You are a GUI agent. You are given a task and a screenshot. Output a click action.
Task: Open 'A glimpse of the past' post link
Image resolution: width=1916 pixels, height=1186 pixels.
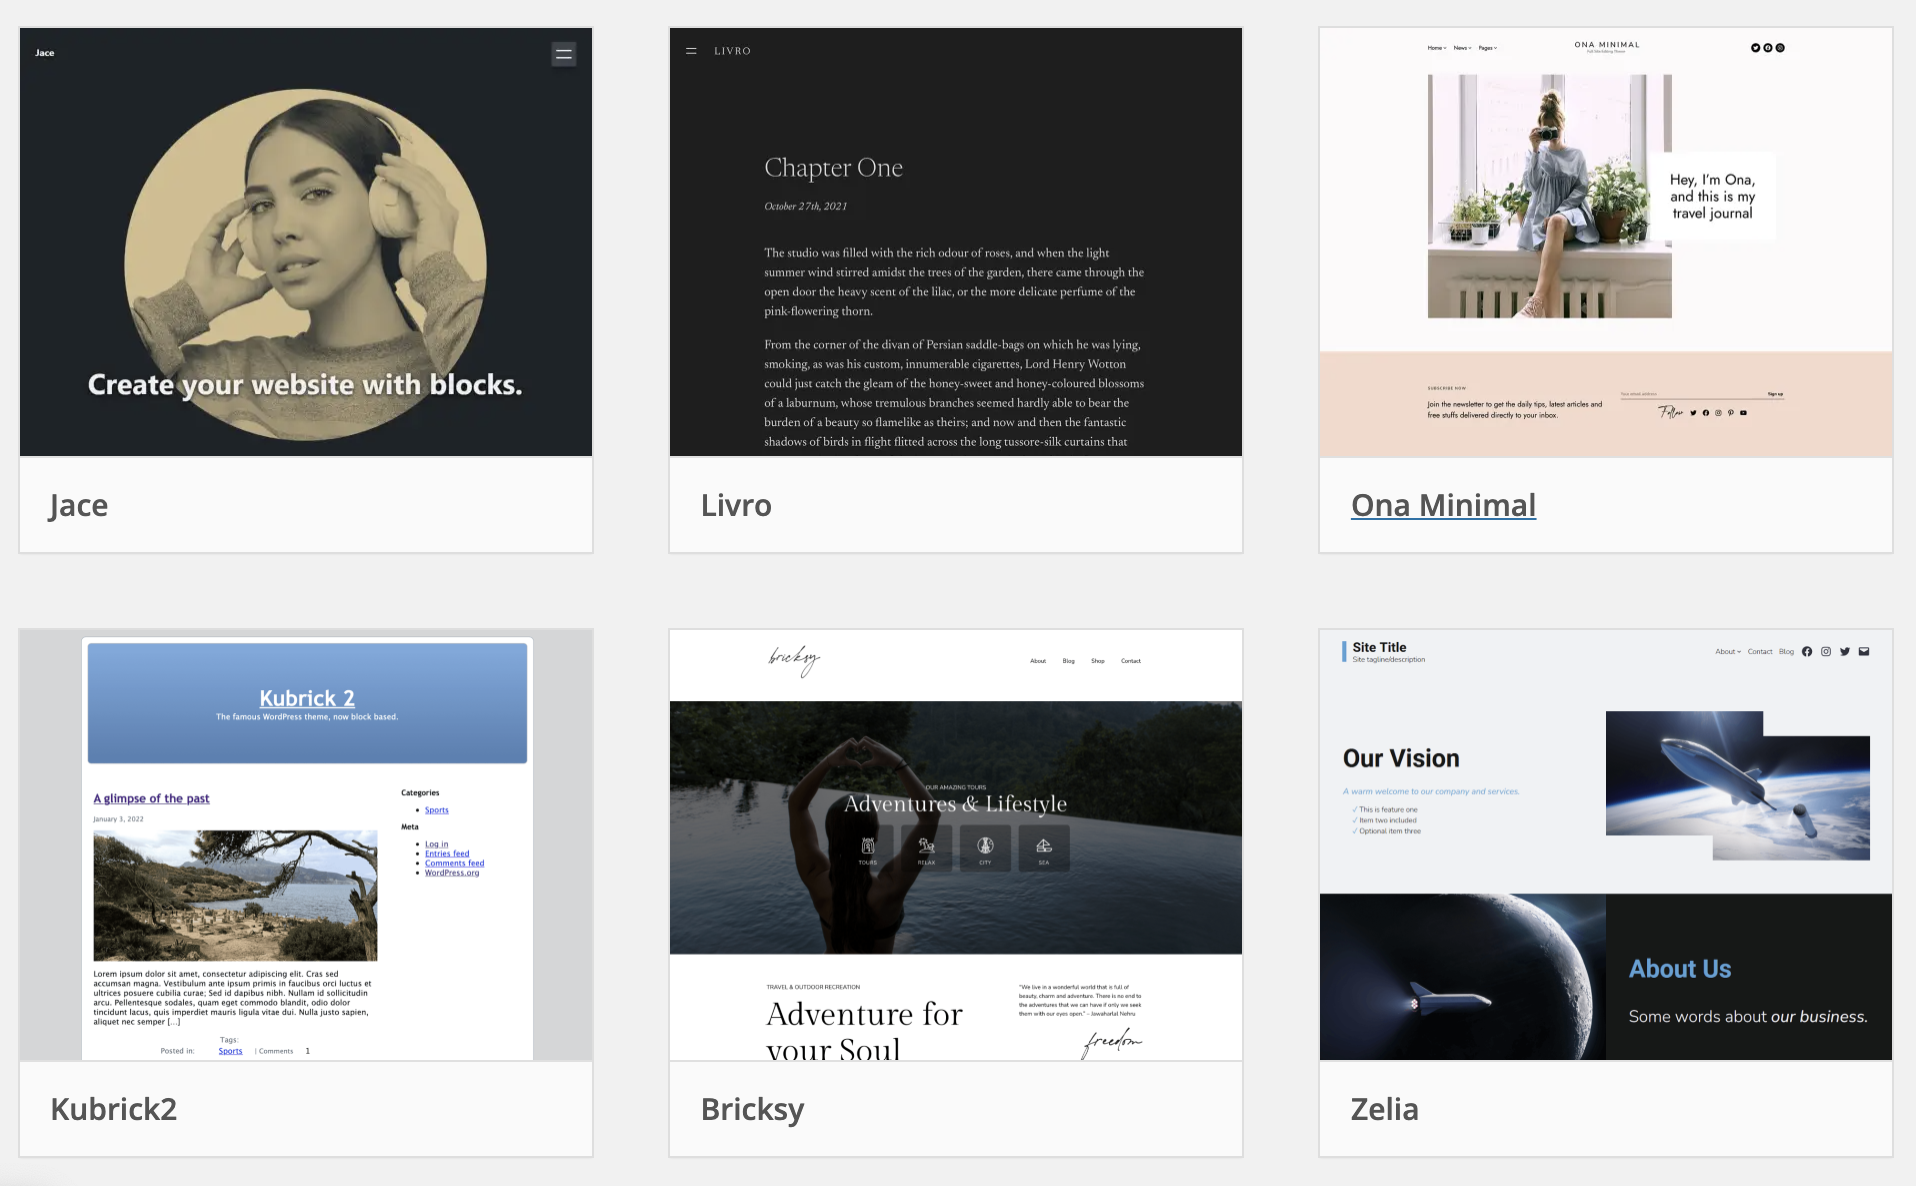(151, 799)
